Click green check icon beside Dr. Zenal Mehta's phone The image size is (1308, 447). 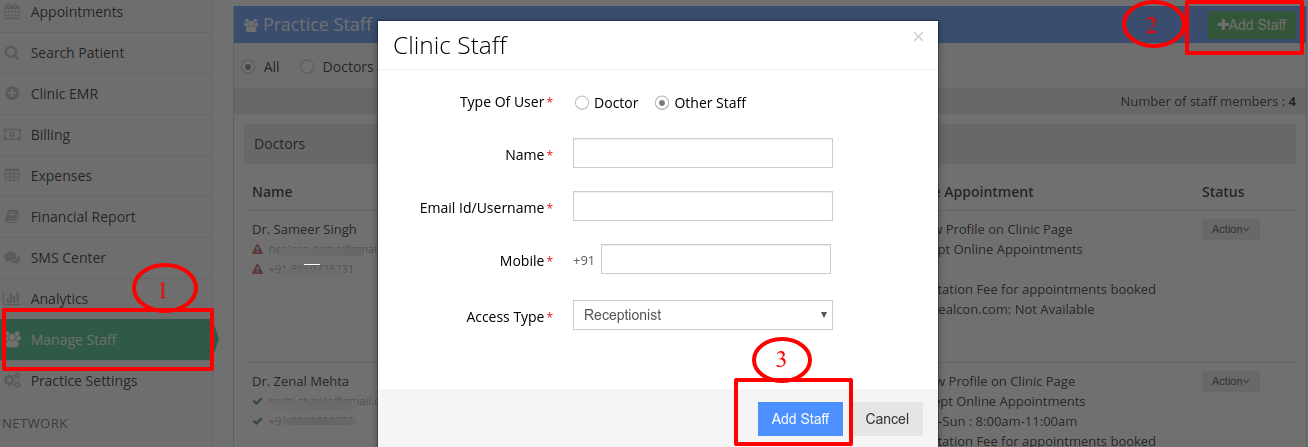(x=258, y=421)
